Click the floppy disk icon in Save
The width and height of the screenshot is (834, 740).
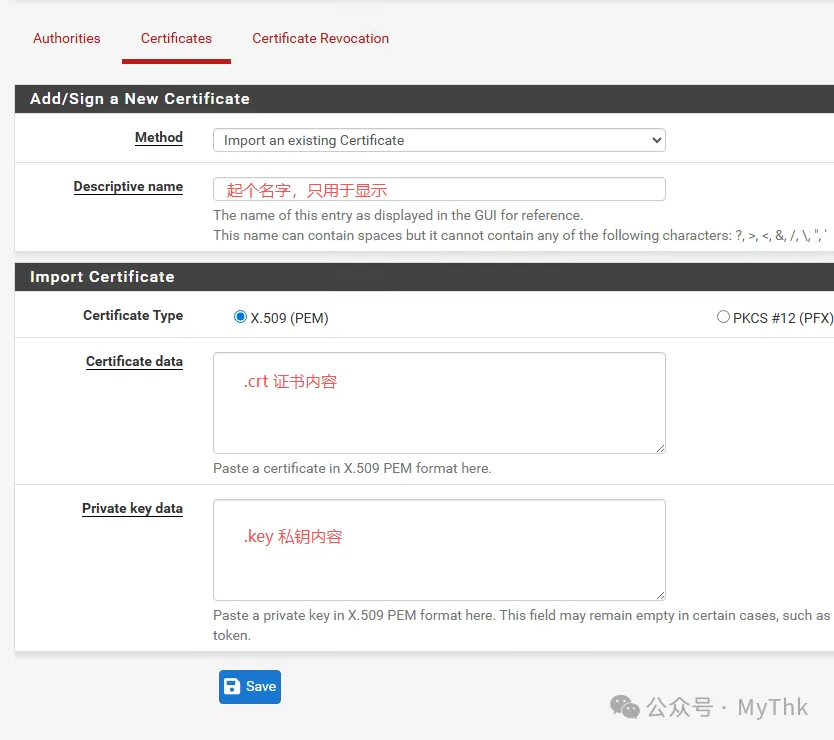click(x=232, y=686)
